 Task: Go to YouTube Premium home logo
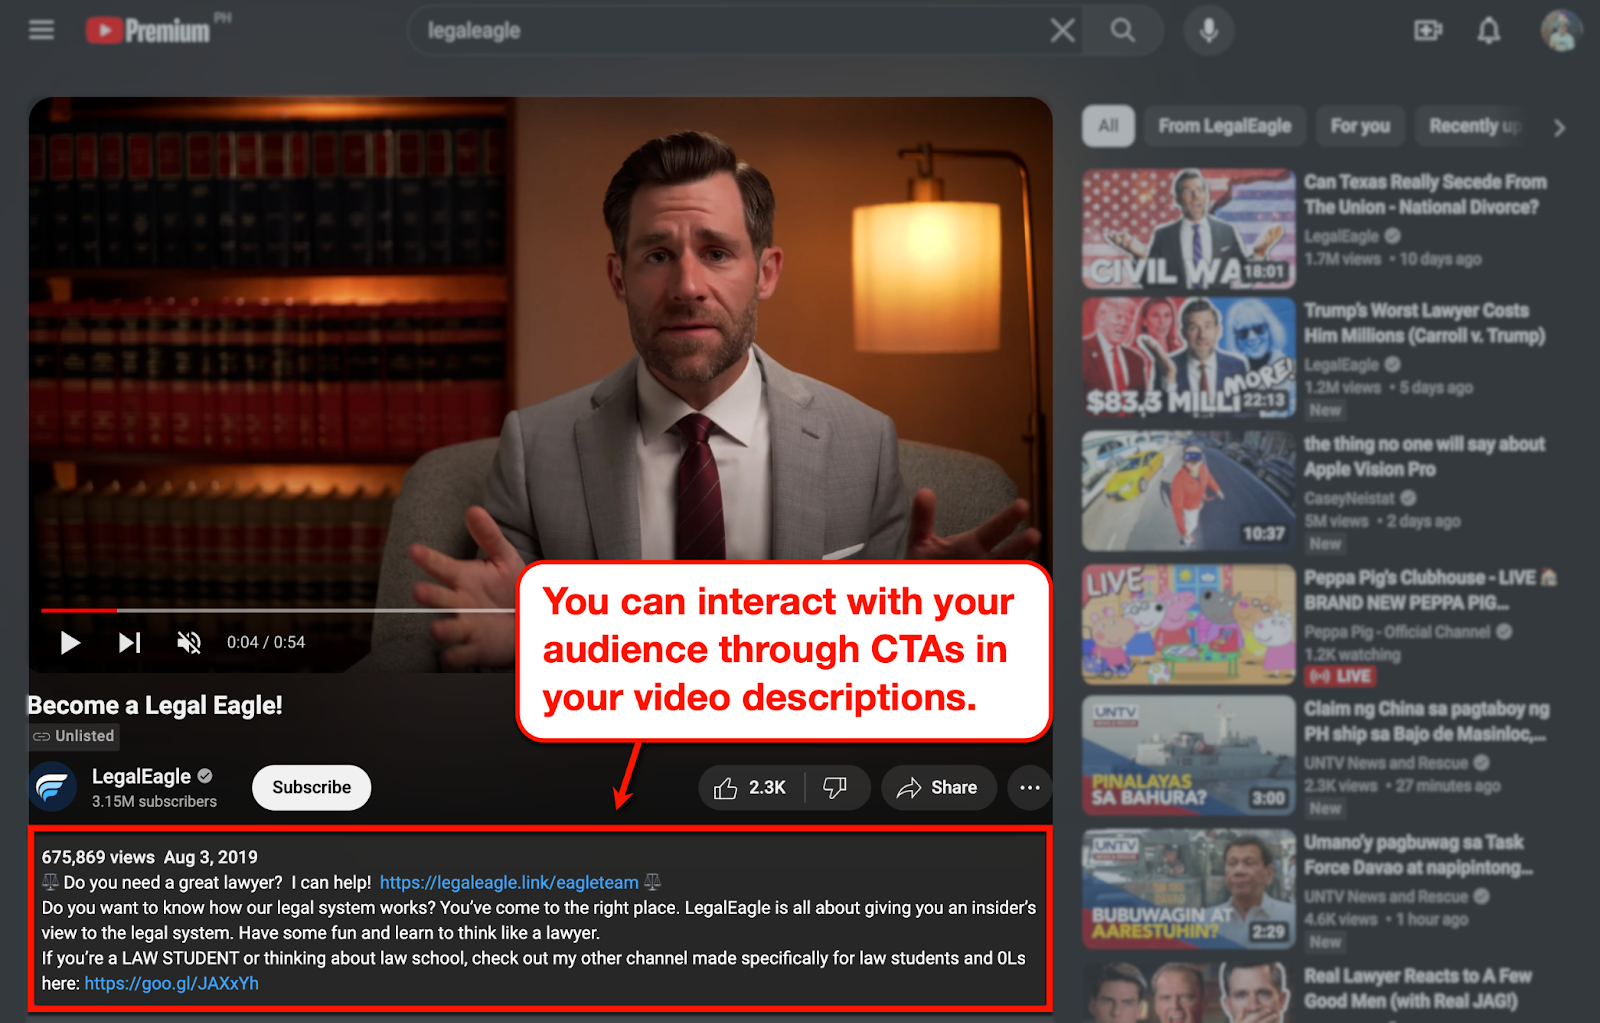148,31
